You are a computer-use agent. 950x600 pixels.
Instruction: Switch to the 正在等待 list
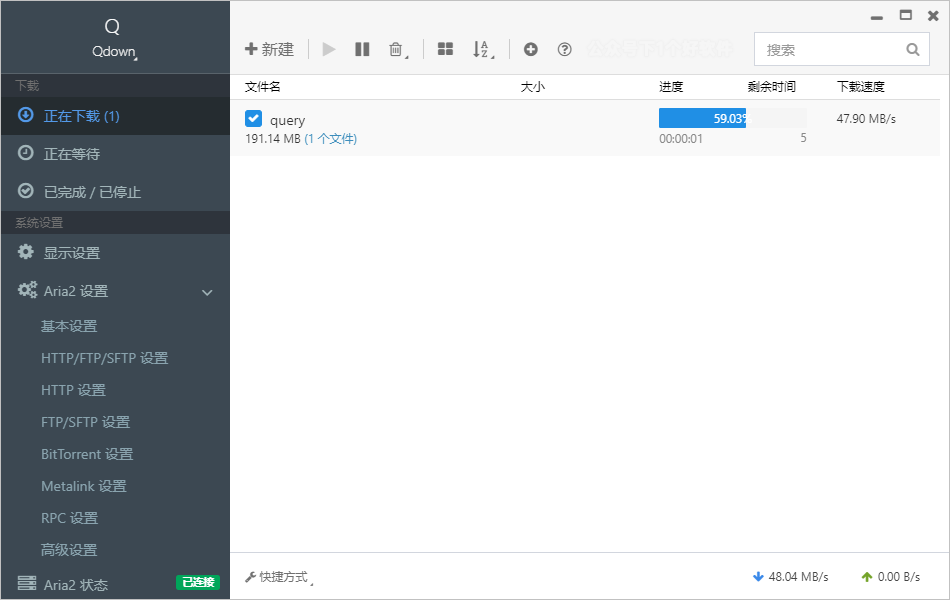click(71, 154)
